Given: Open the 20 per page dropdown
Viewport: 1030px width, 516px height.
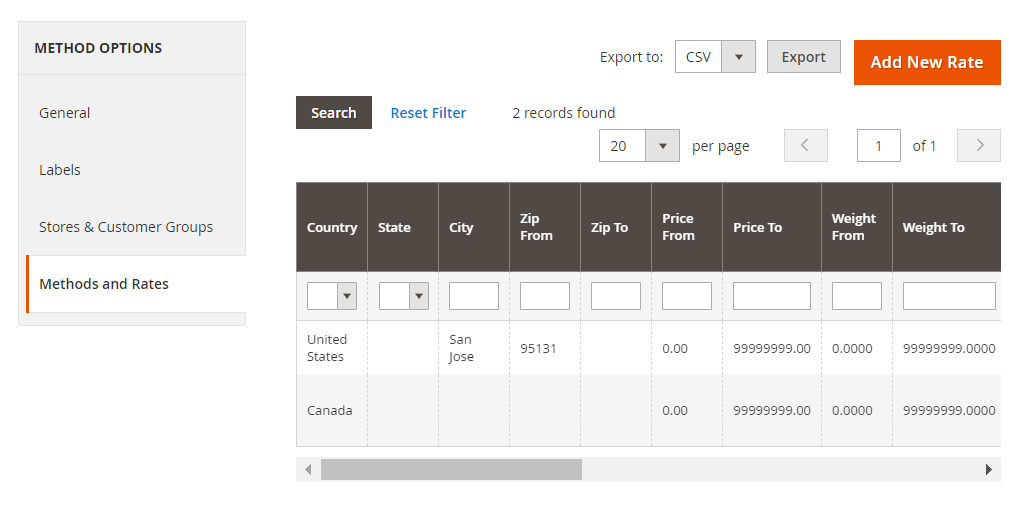Looking at the screenshot, I should 639,146.
